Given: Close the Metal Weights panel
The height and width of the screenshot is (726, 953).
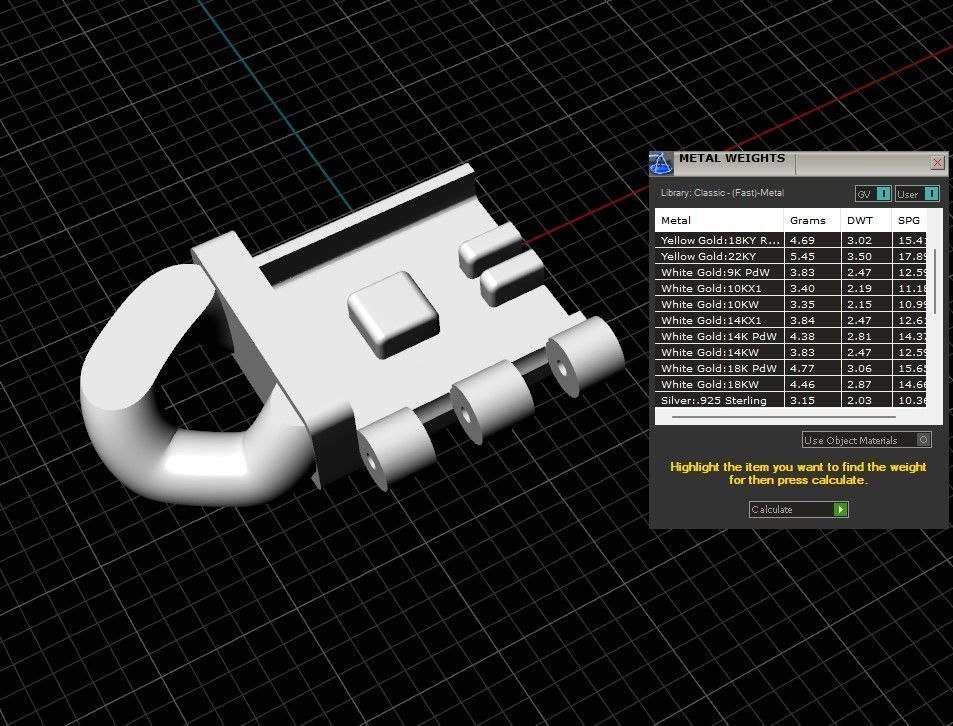Looking at the screenshot, I should click(x=937, y=163).
